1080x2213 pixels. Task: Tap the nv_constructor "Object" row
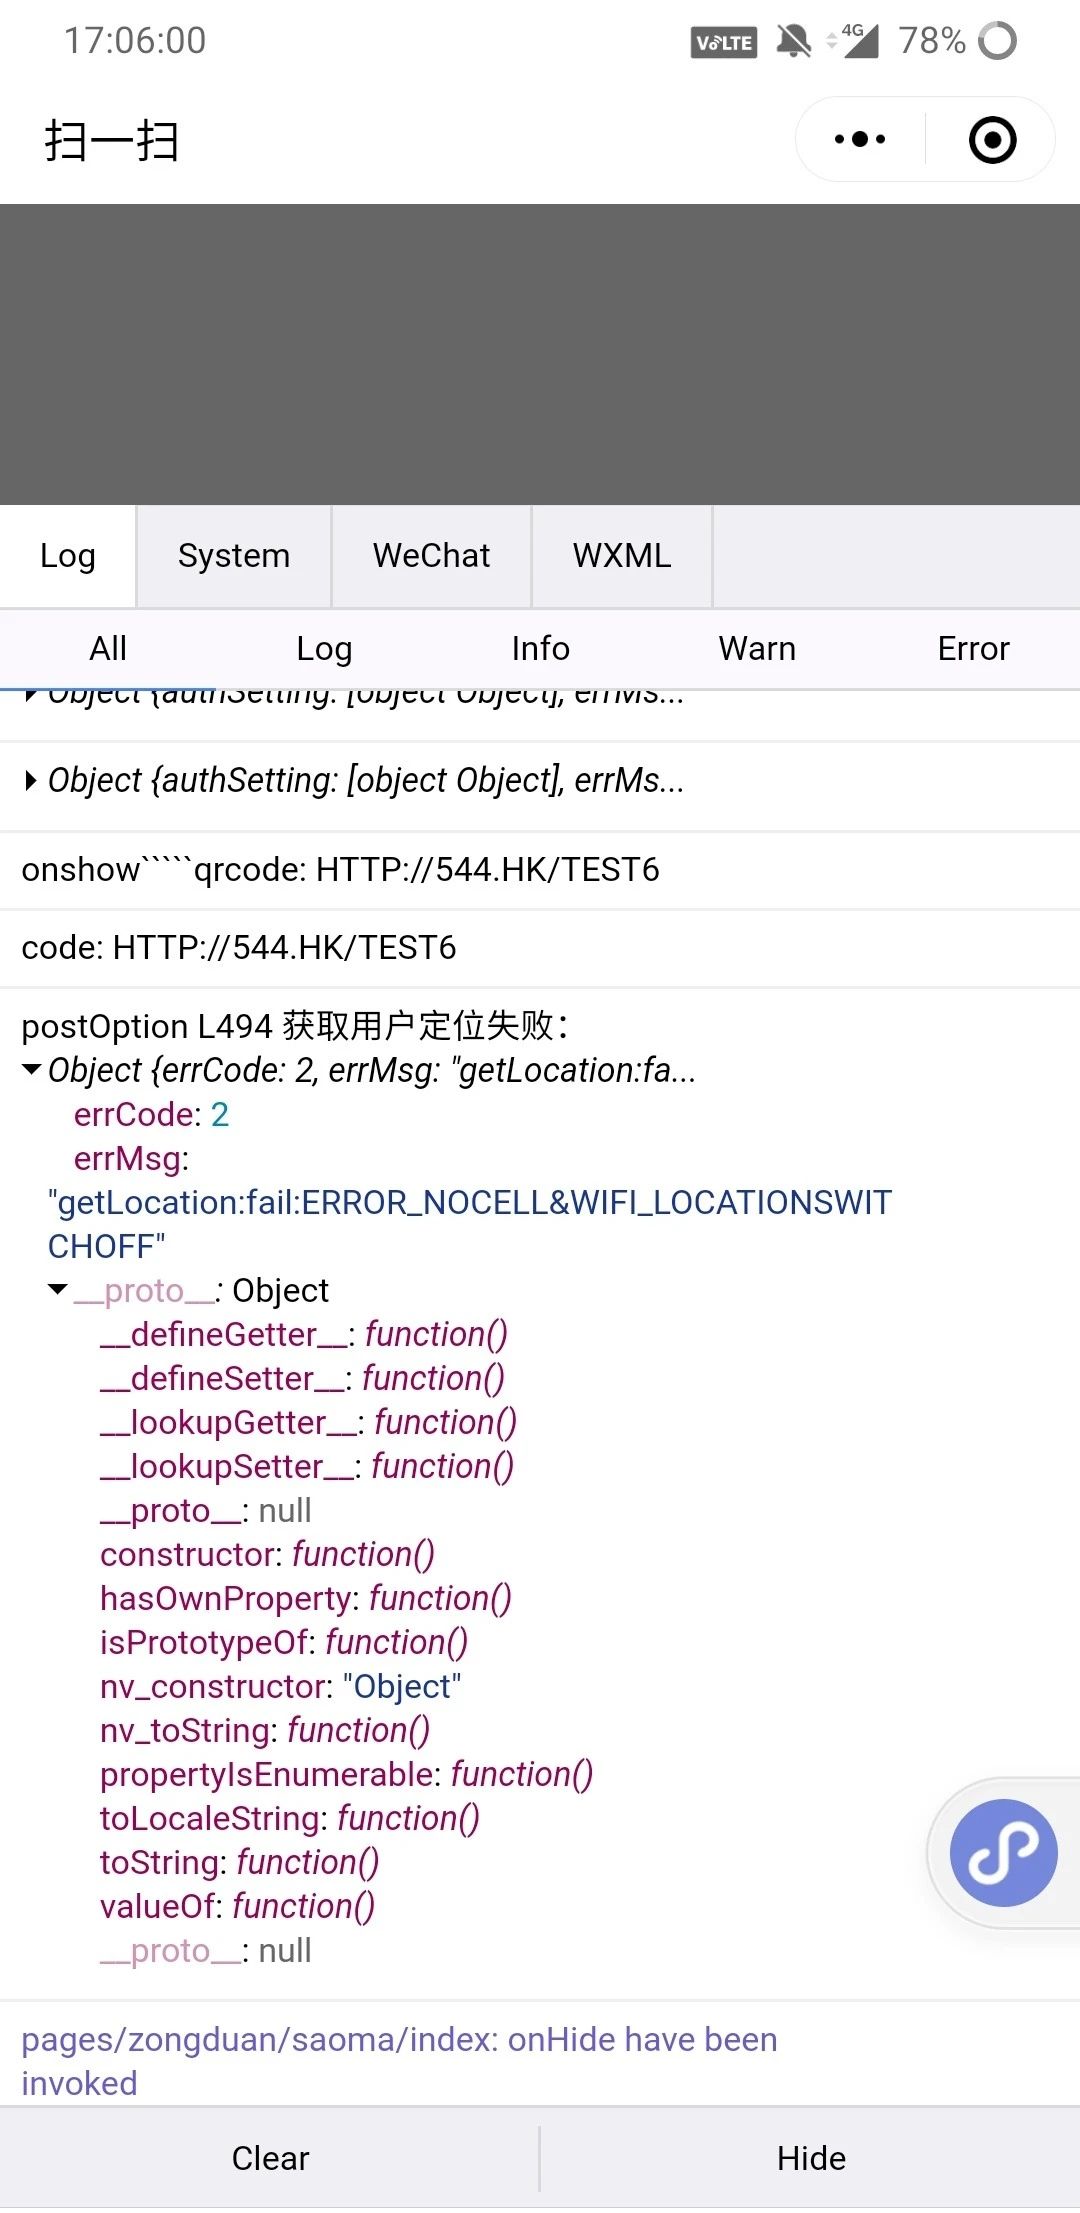click(x=280, y=1686)
